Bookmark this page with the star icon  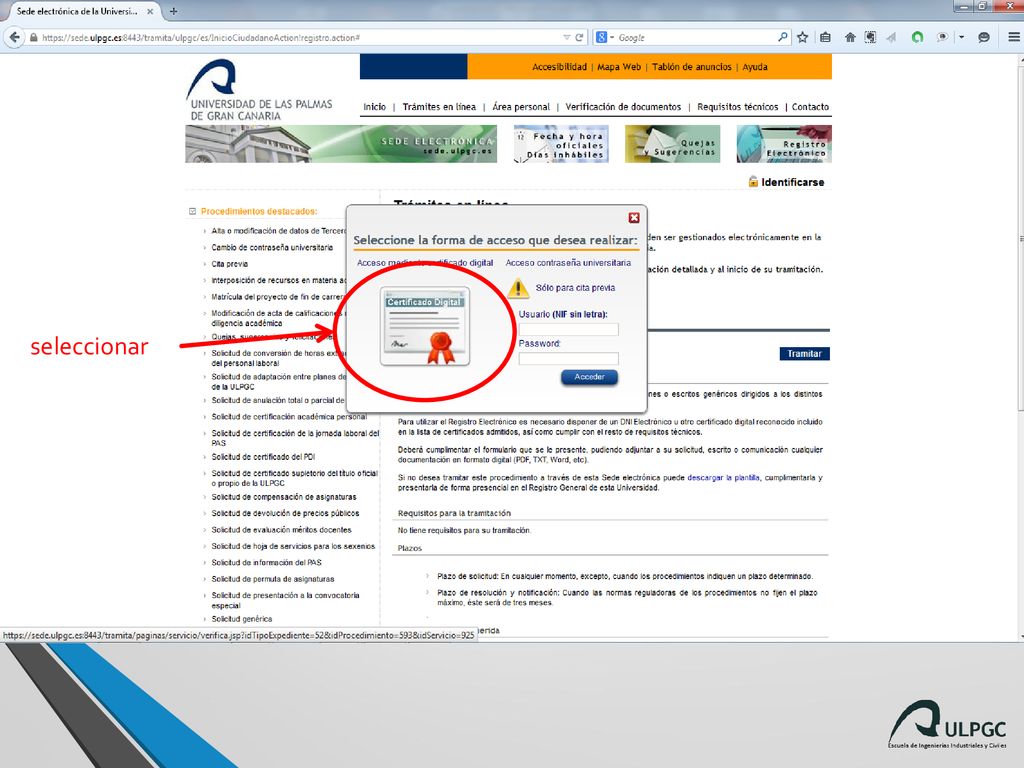coord(803,37)
